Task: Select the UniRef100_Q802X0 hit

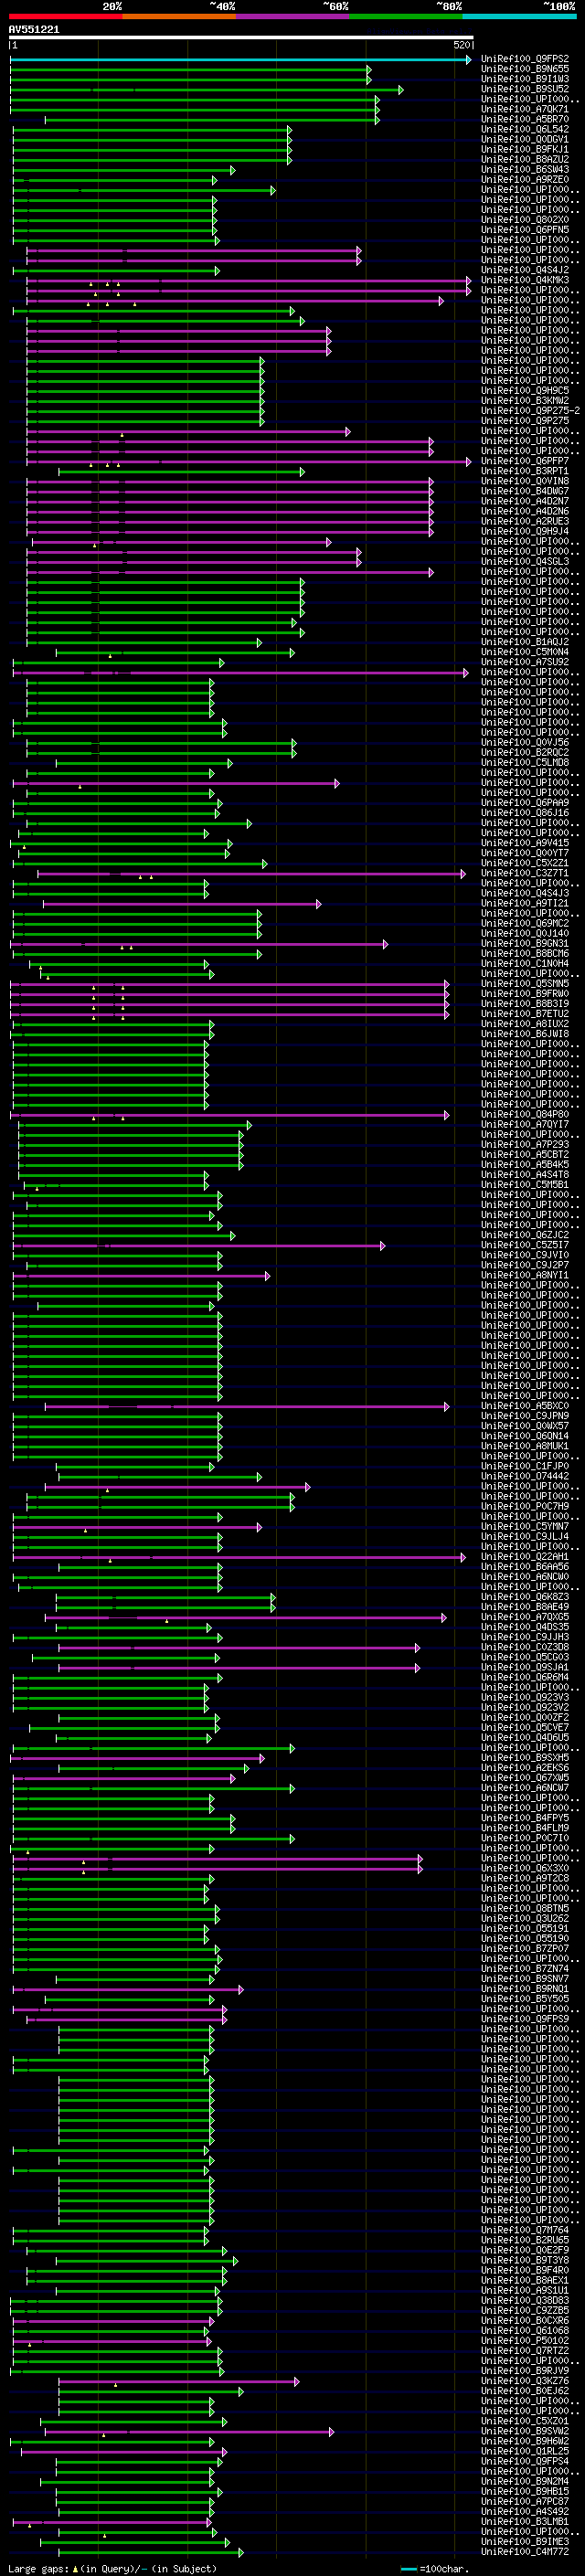Action: 525,220
